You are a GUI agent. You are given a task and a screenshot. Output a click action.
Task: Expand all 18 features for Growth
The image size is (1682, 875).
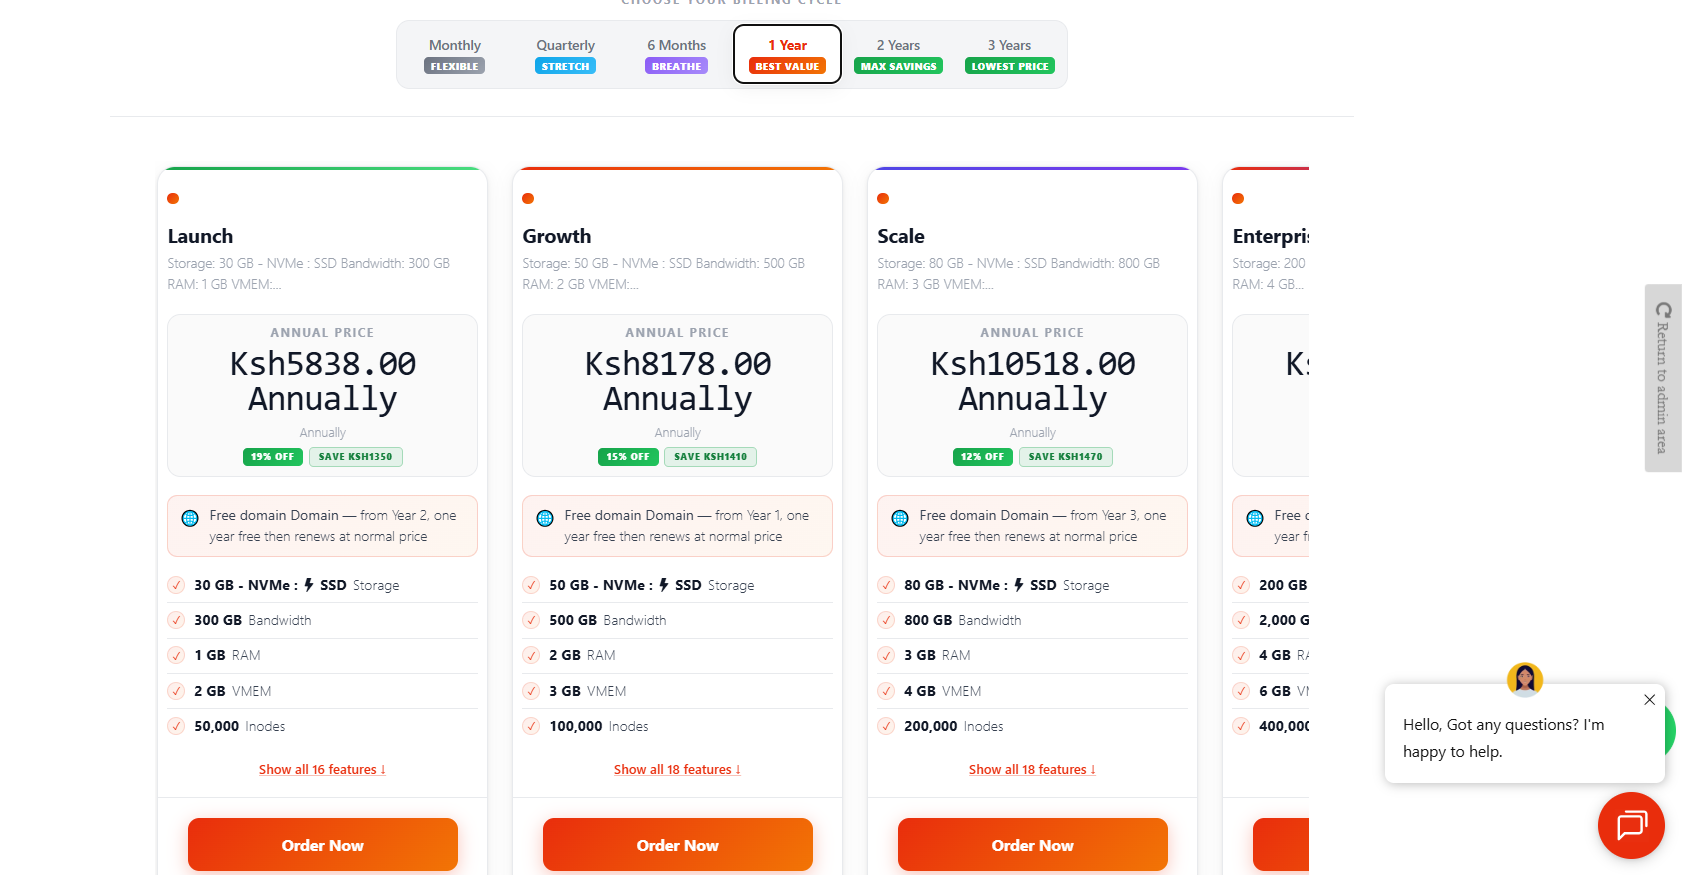pyautogui.click(x=677, y=769)
